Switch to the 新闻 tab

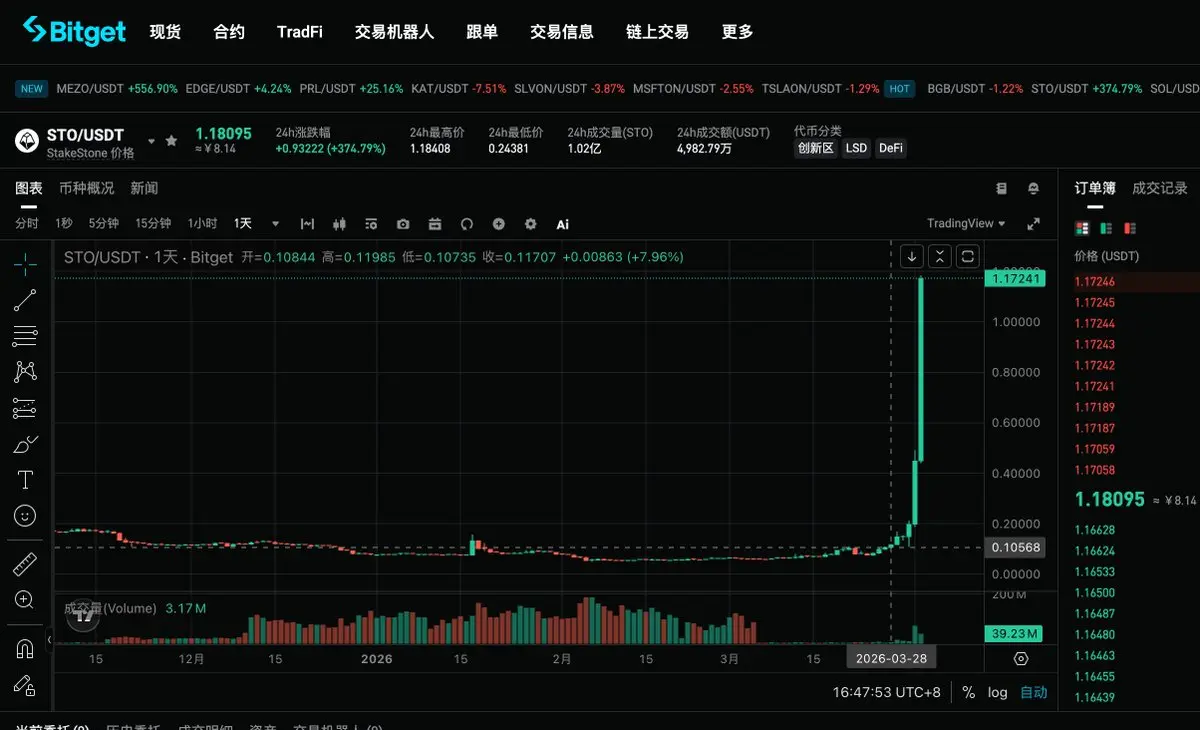[x=144, y=188]
